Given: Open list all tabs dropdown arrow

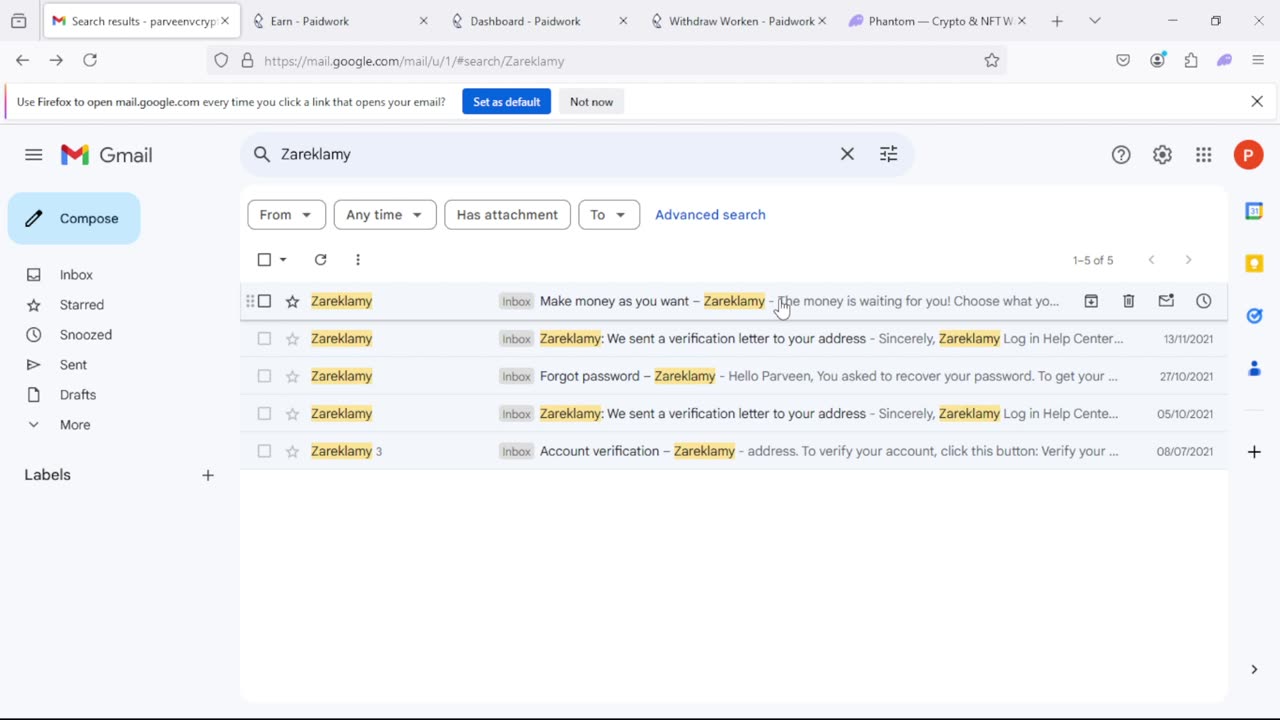Looking at the screenshot, I should pyautogui.click(x=1095, y=21).
